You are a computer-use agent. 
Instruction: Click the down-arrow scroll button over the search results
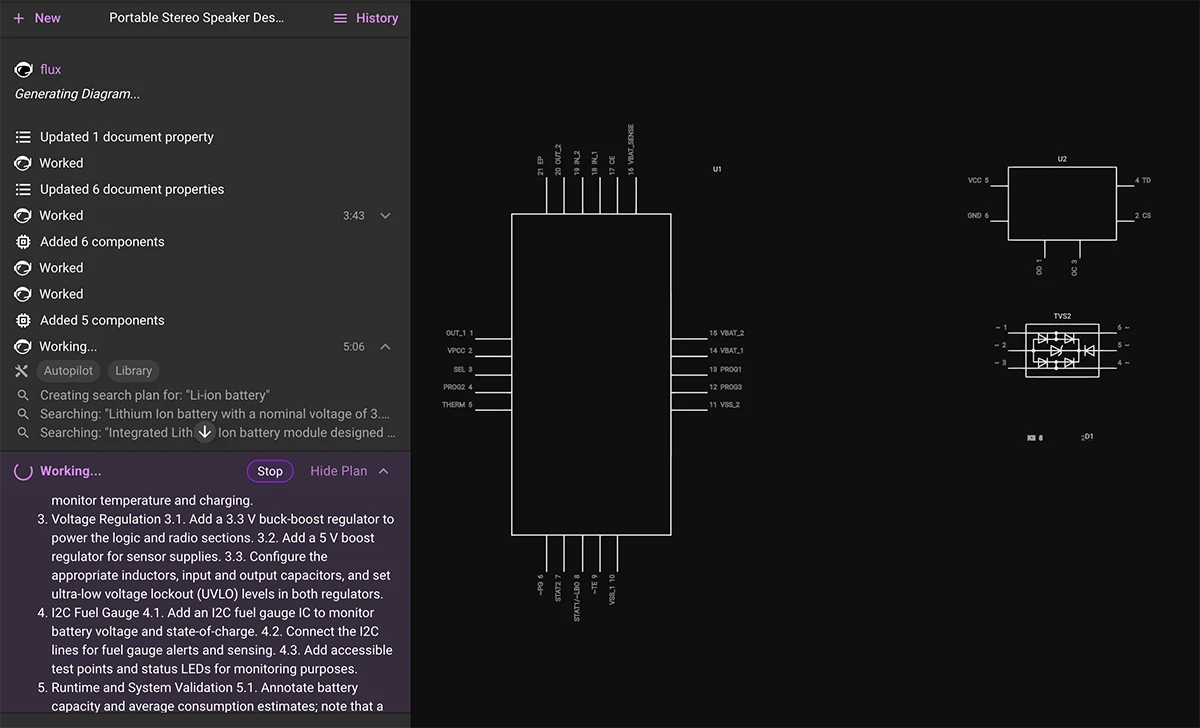pyautogui.click(x=205, y=431)
